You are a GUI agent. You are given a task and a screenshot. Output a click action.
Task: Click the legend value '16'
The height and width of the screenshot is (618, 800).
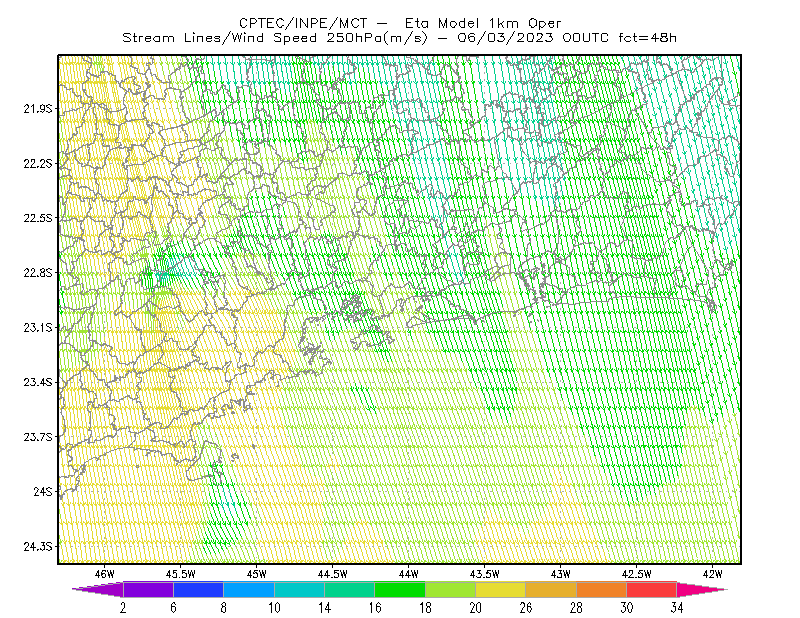[x=375, y=608]
